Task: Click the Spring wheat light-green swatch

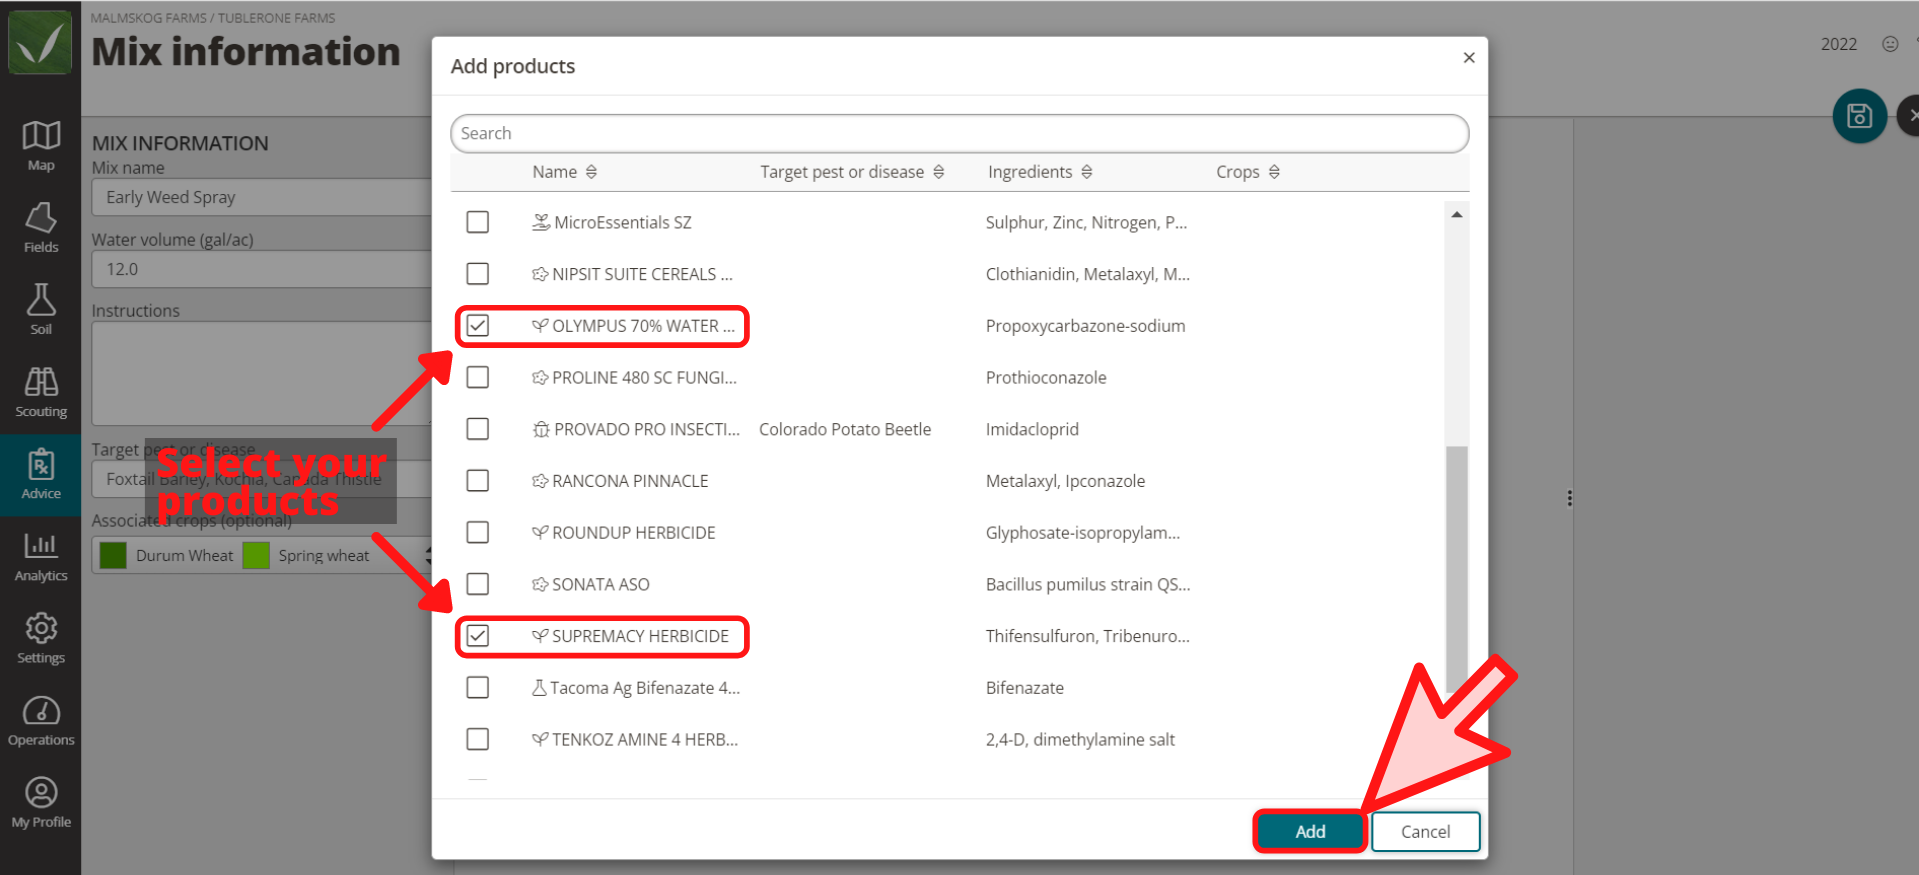Action: [256, 555]
